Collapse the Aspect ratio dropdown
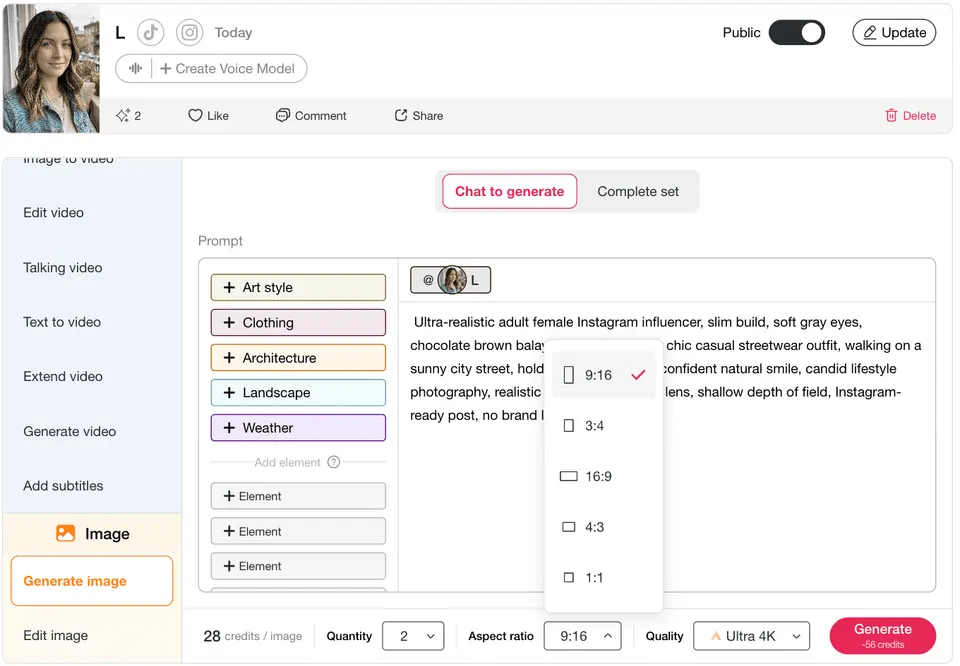This screenshot has height=666, width=960. pos(582,636)
